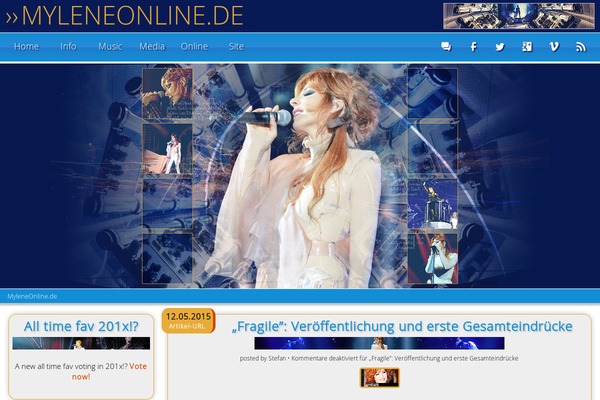
Task: Click the Vote now! link
Action: click(x=109, y=371)
